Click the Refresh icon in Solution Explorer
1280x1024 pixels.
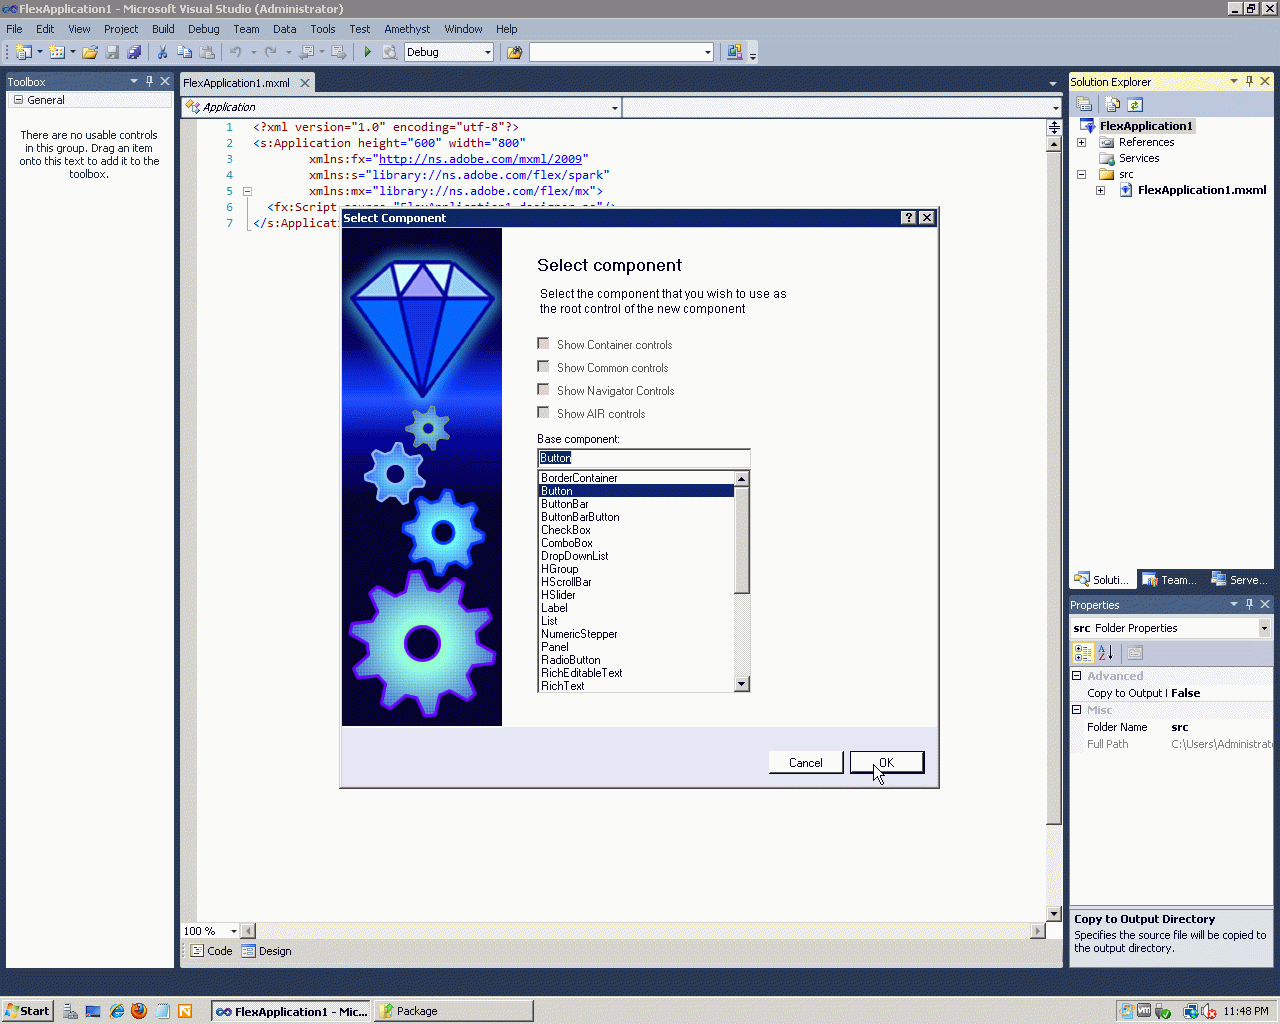[x=1135, y=104]
